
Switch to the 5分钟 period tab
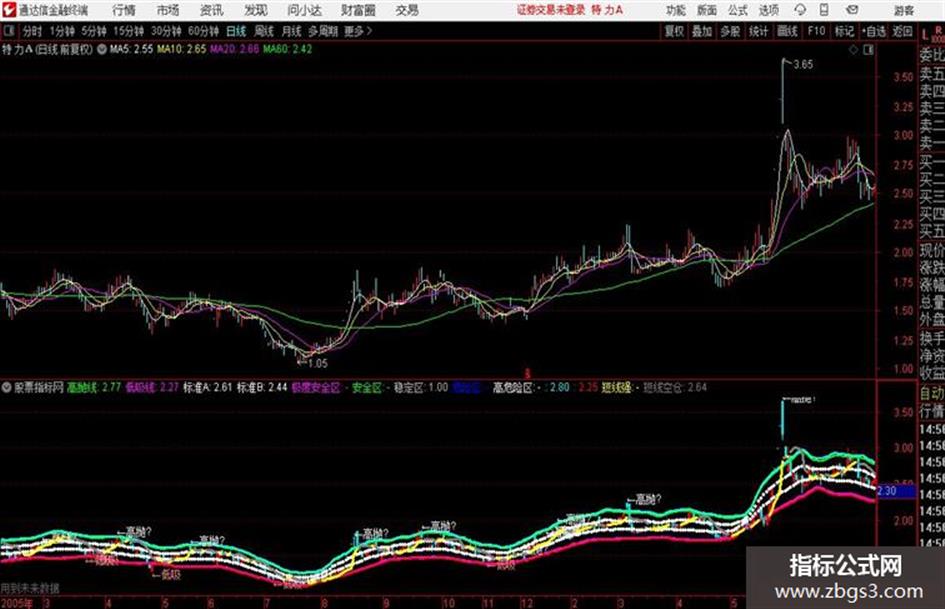click(93, 31)
